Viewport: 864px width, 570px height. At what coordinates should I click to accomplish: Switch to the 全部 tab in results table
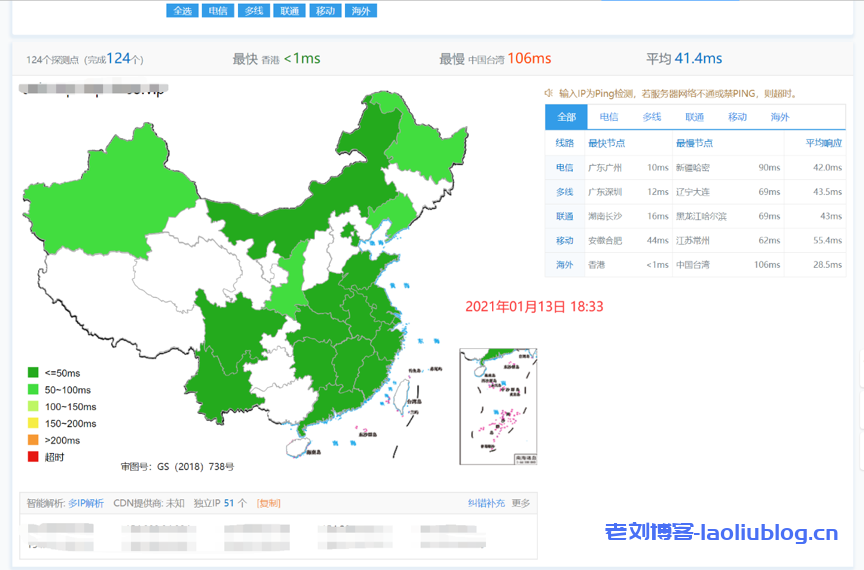click(x=566, y=117)
